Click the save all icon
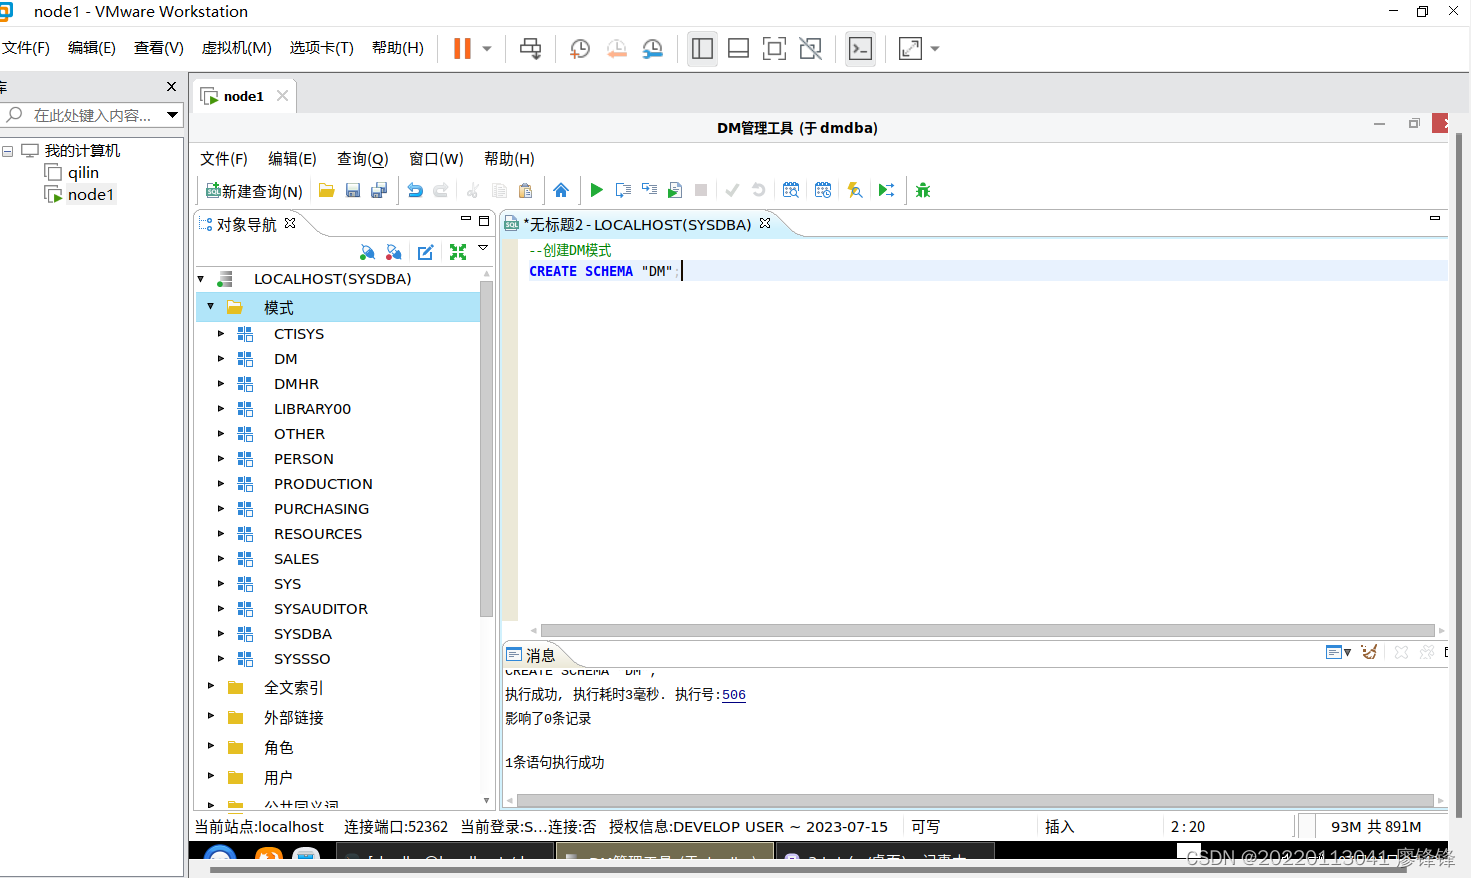 (379, 190)
